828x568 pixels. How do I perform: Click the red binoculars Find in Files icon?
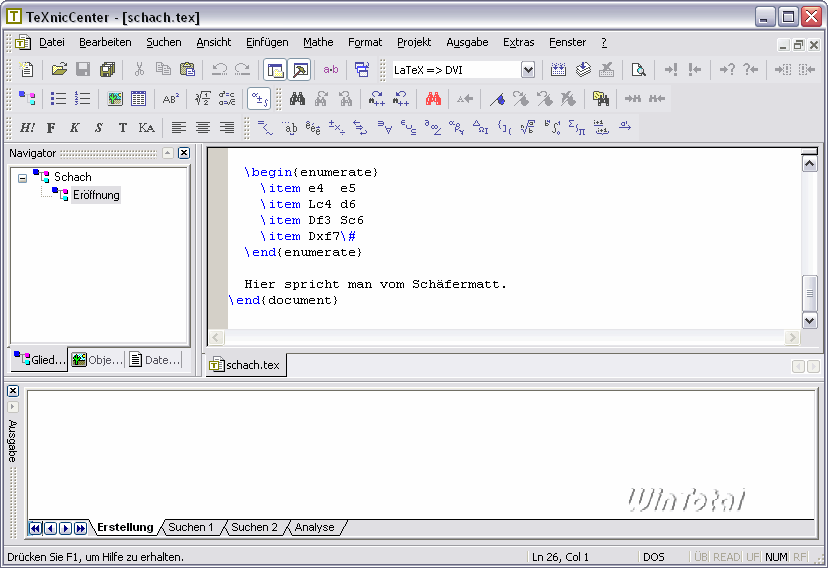(x=433, y=99)
